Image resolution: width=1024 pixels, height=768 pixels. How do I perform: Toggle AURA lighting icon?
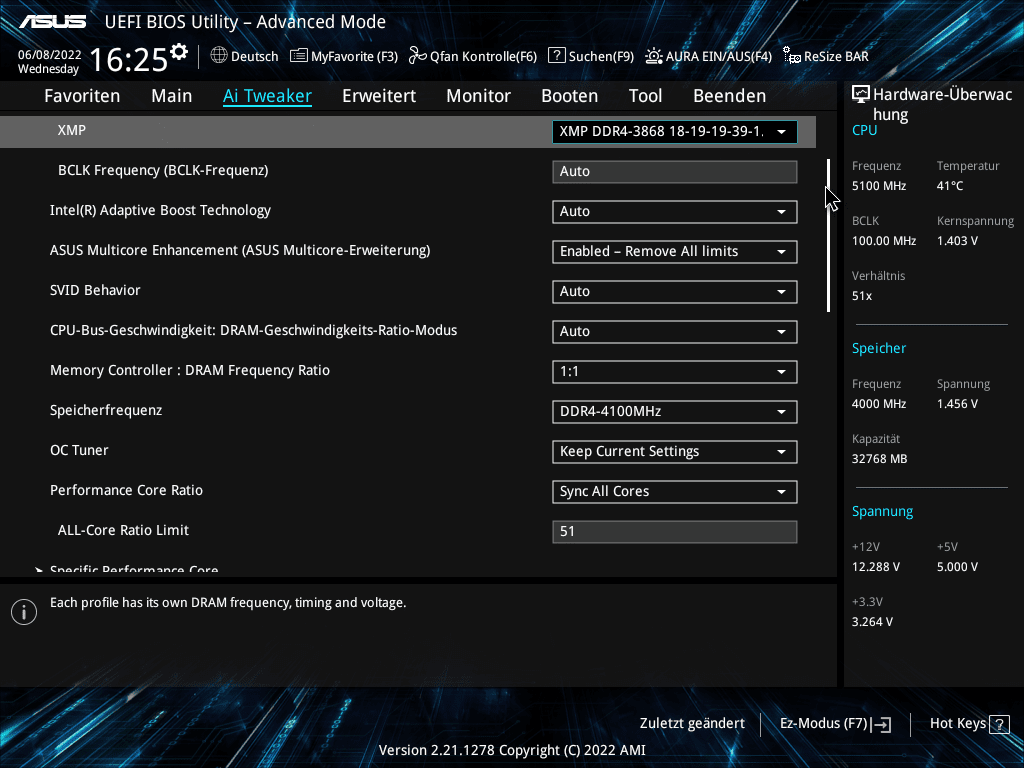tap(654, 56)
